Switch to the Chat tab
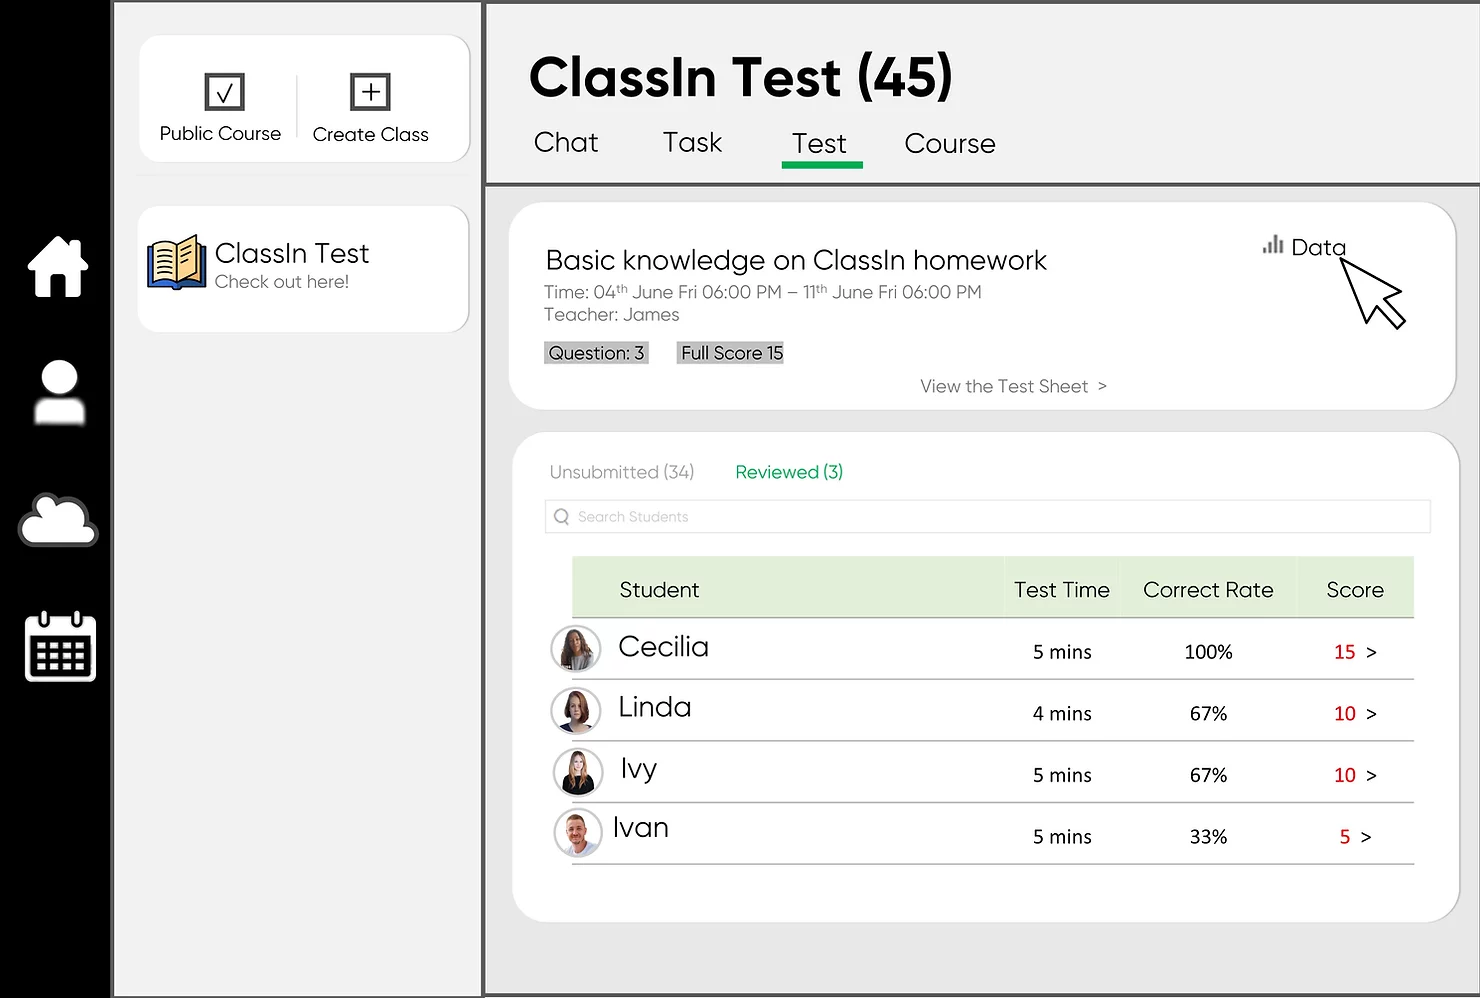Viewport: 1480px width, 998px height. [x=566, y=143]
